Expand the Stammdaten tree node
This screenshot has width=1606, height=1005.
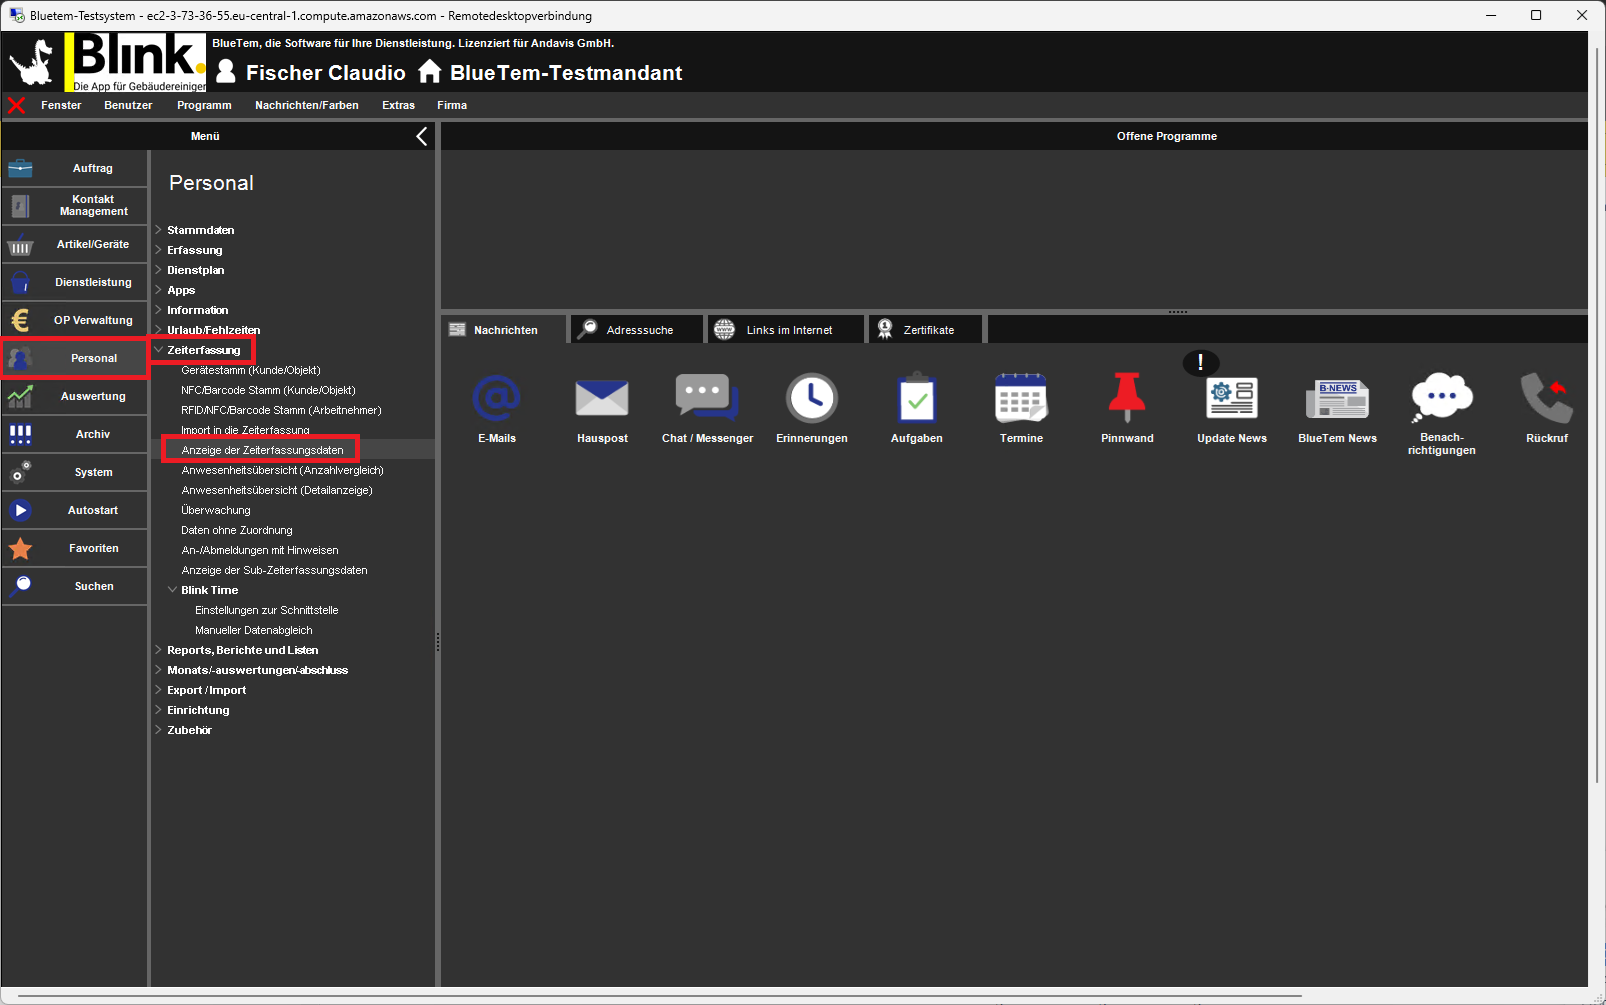(159, 230)
